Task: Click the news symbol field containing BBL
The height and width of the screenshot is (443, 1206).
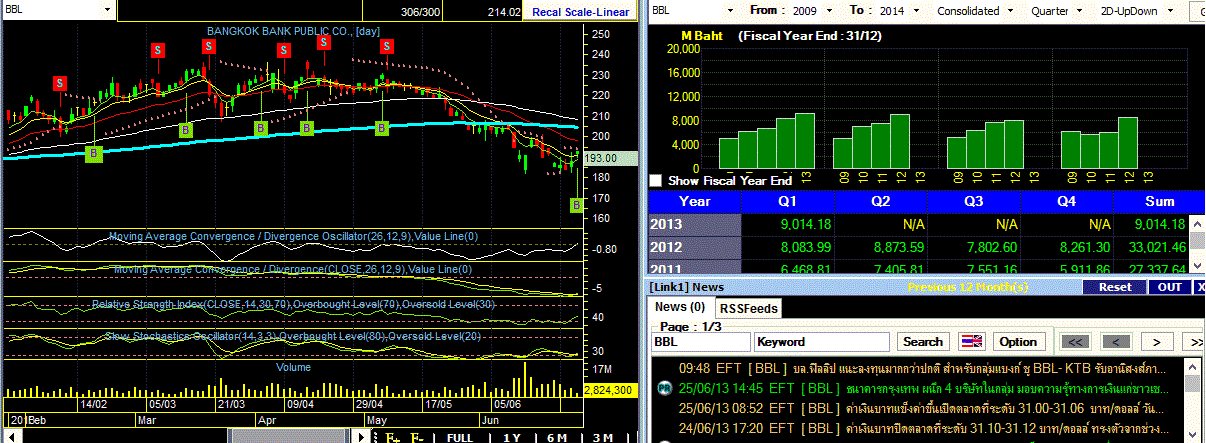Action: pos(700,341)
